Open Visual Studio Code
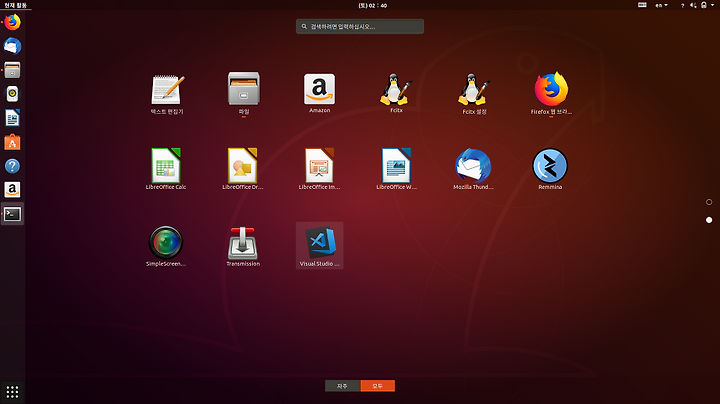The width and height of the screenshot is (720, 404). 320,246
